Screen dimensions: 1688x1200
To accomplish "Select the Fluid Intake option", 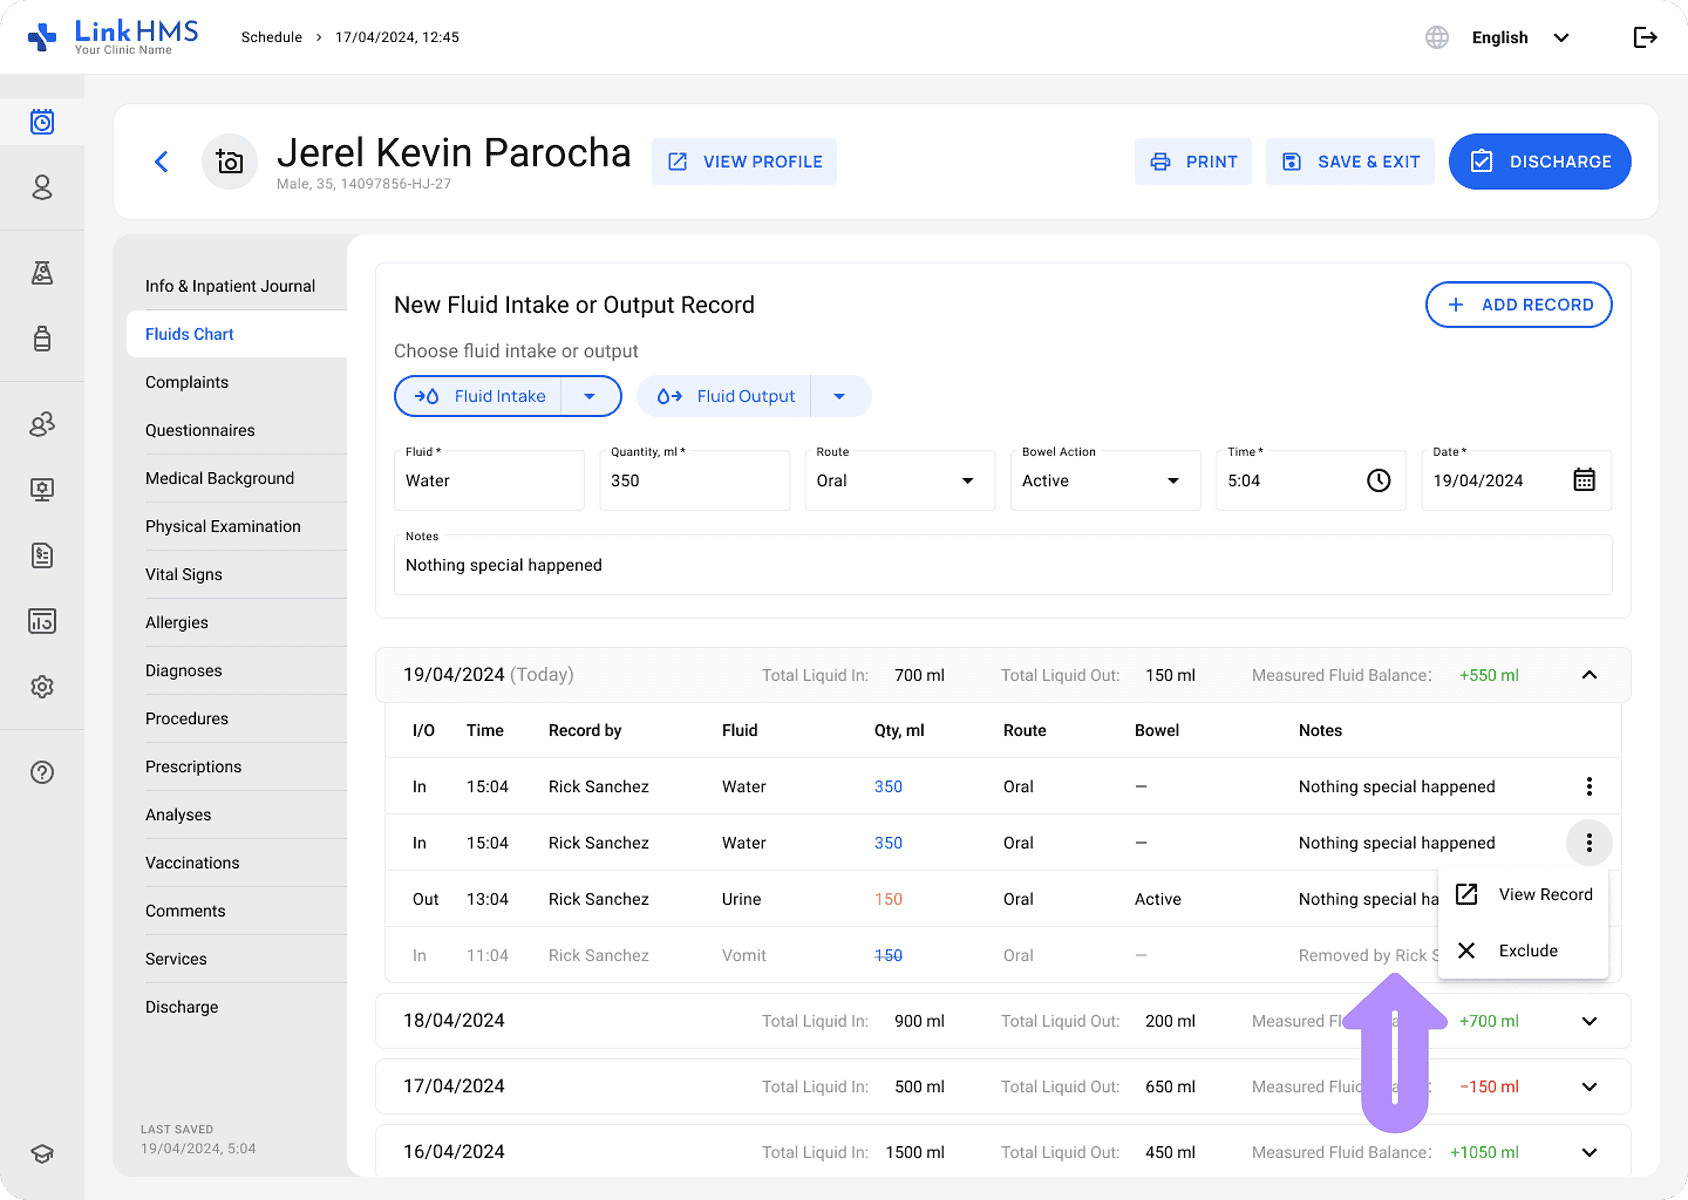I will coord(481,396).
